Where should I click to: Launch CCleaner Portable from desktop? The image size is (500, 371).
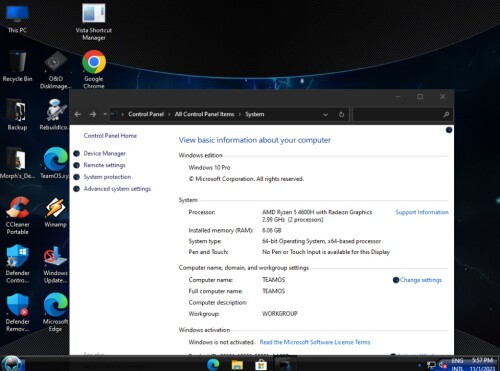point(17,216)
